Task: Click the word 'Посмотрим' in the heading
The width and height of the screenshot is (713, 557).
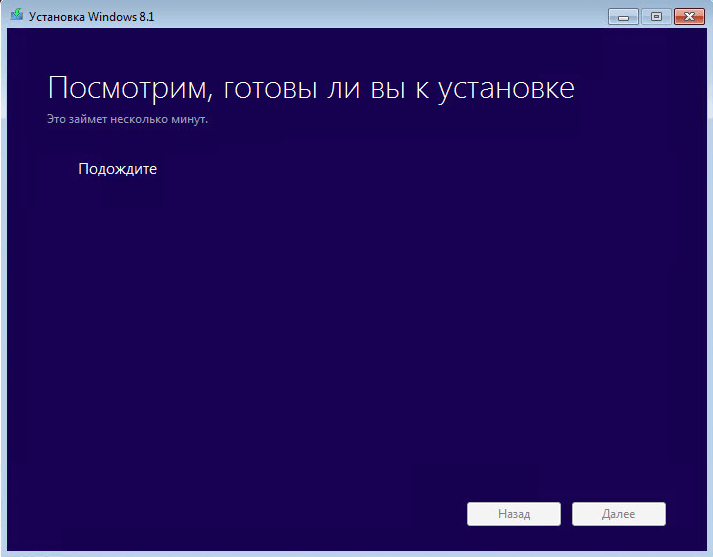Action: click(x=130, y=88)
